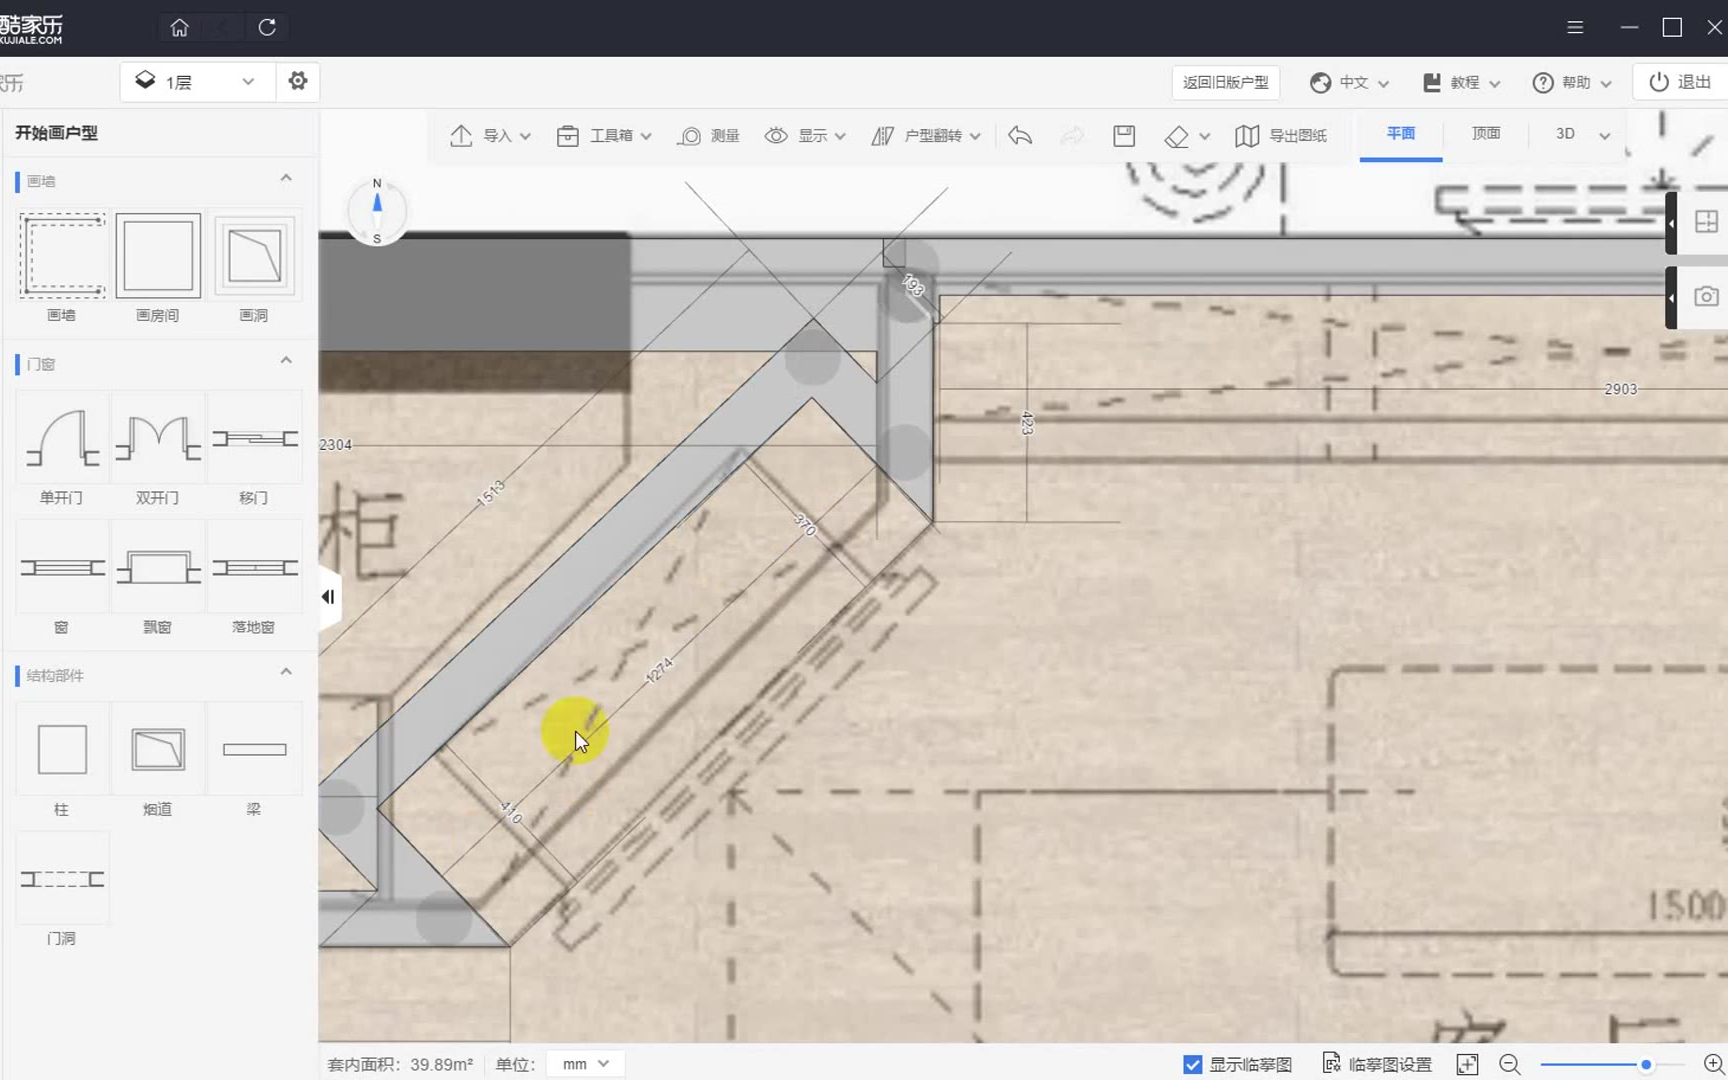Switch to the 3D view tab
Screen dimensions: 1728x1080
[x=1565, y=134]
